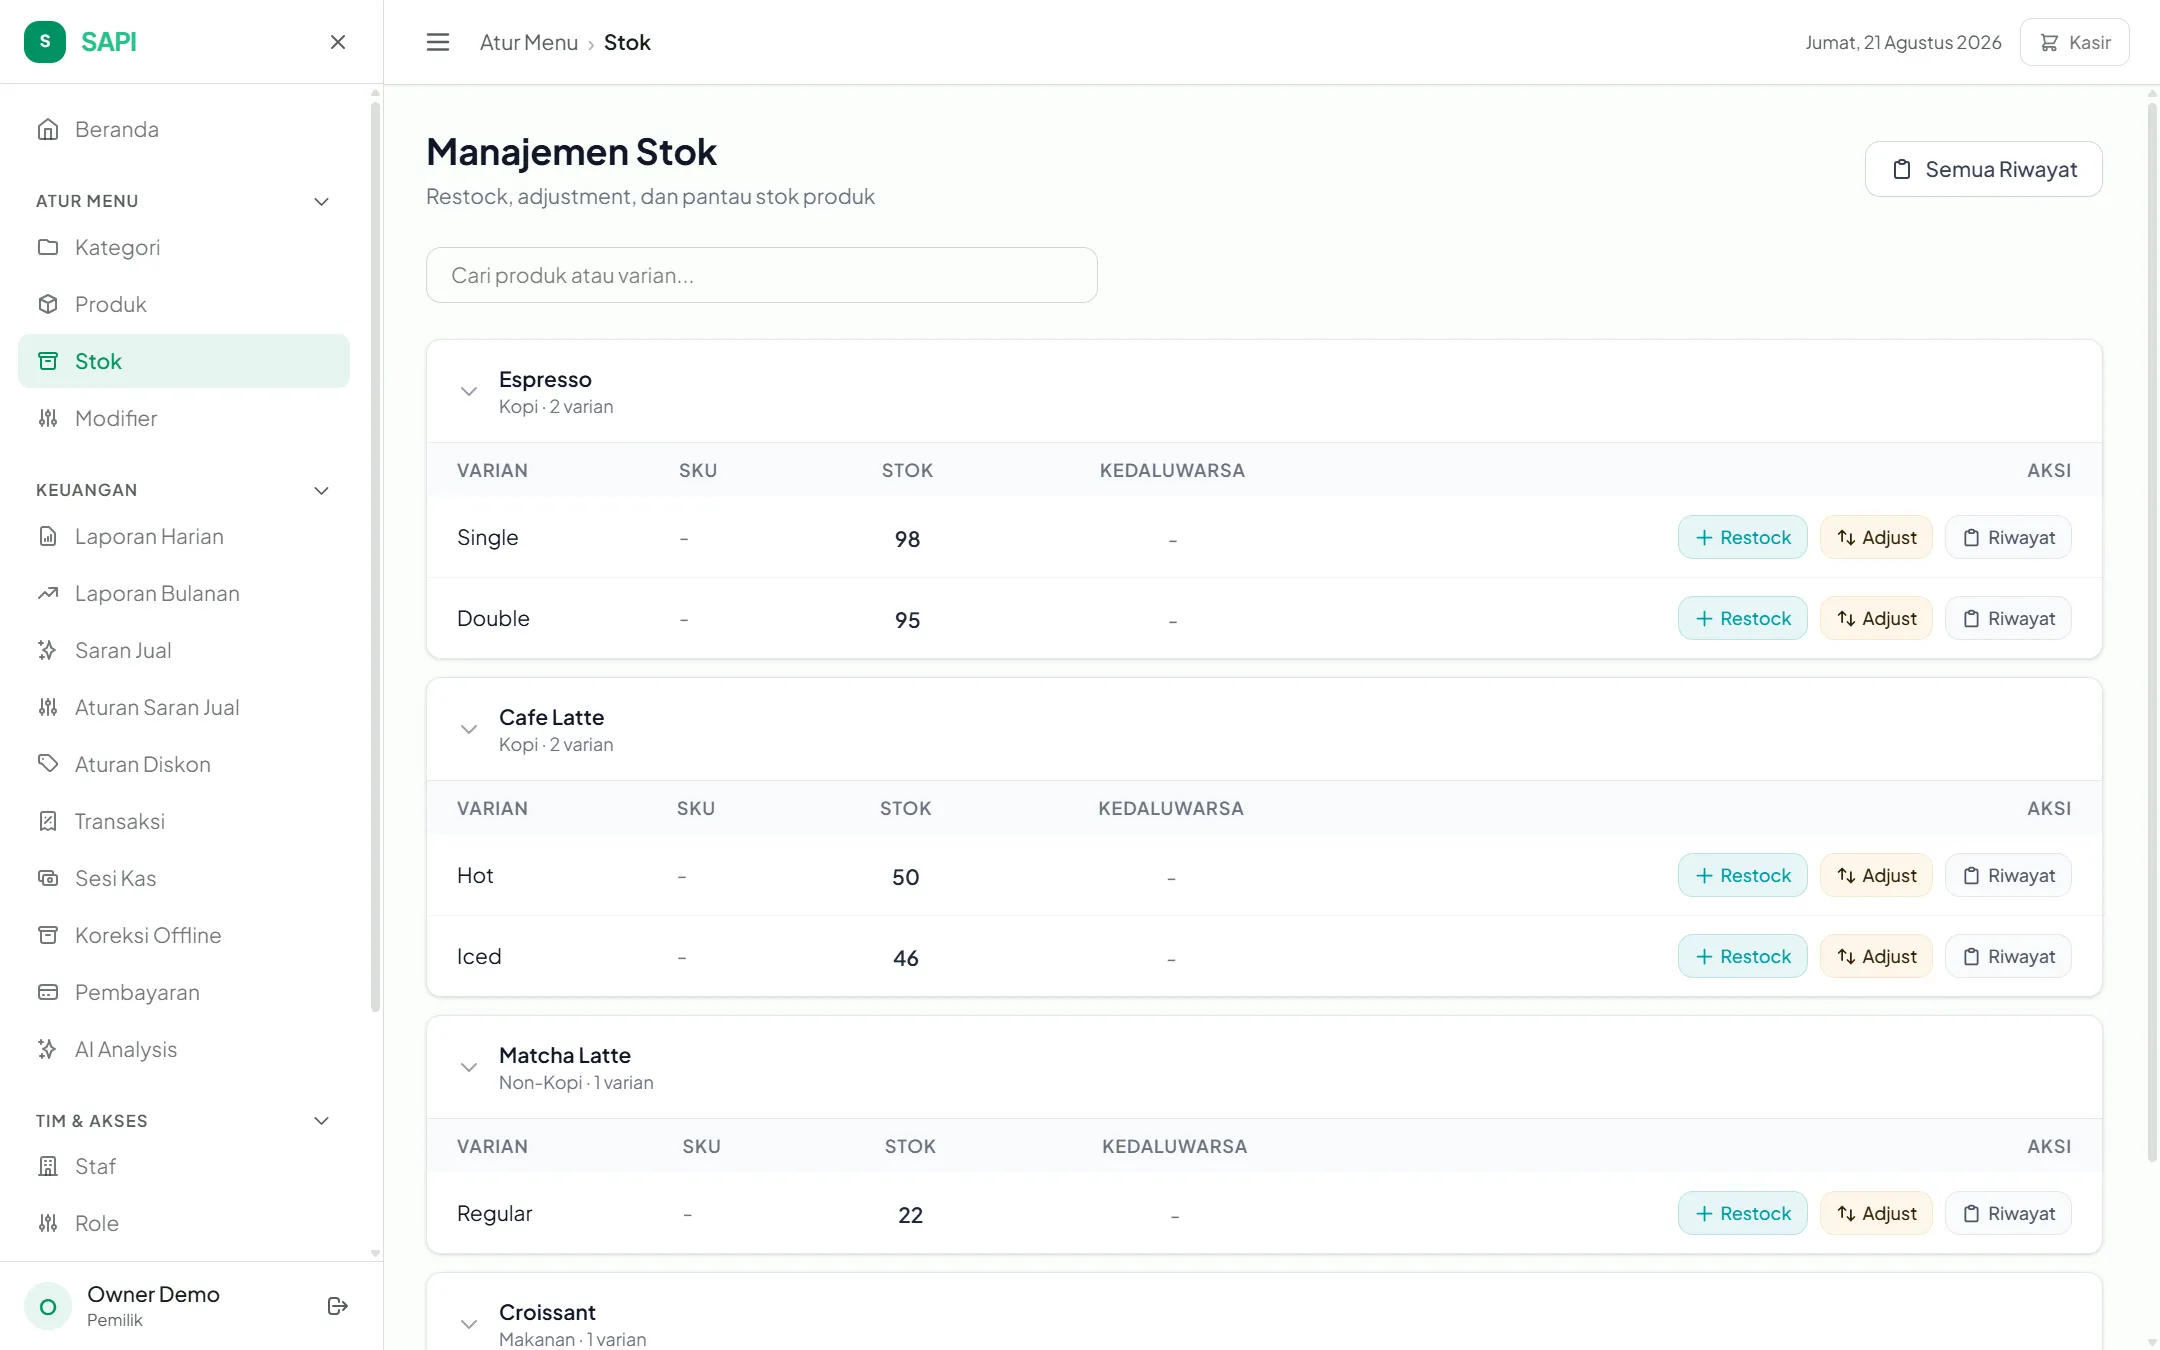Click the logout icon beside Owner Demo
Viewport: 2160px width, 1350px height.
coord(338,1306)
